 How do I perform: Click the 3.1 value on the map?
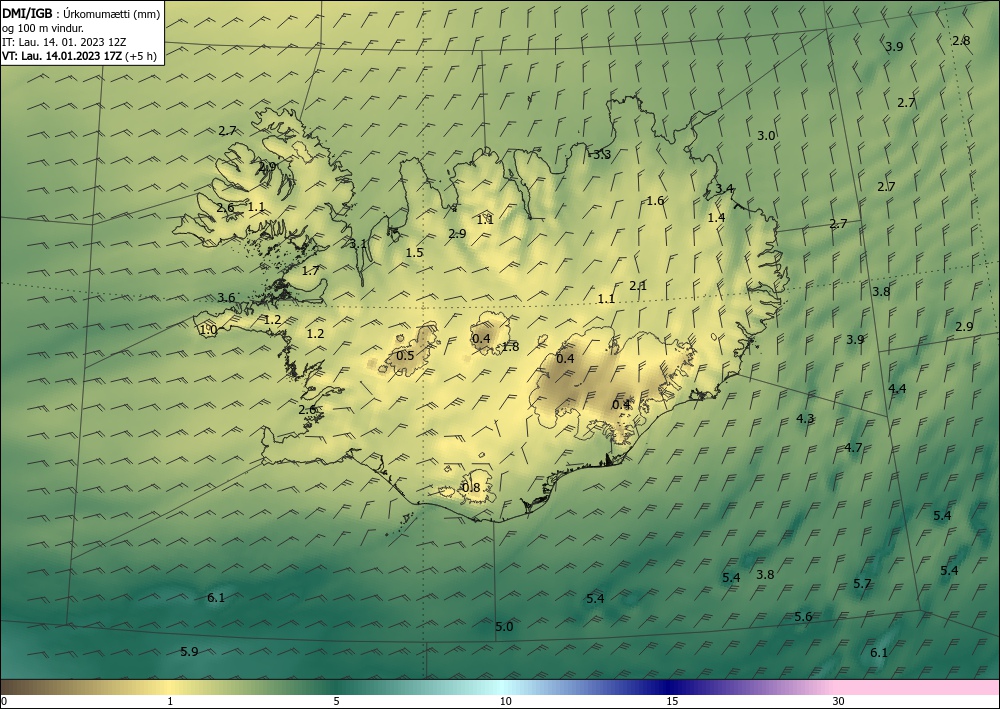point(358,244)
